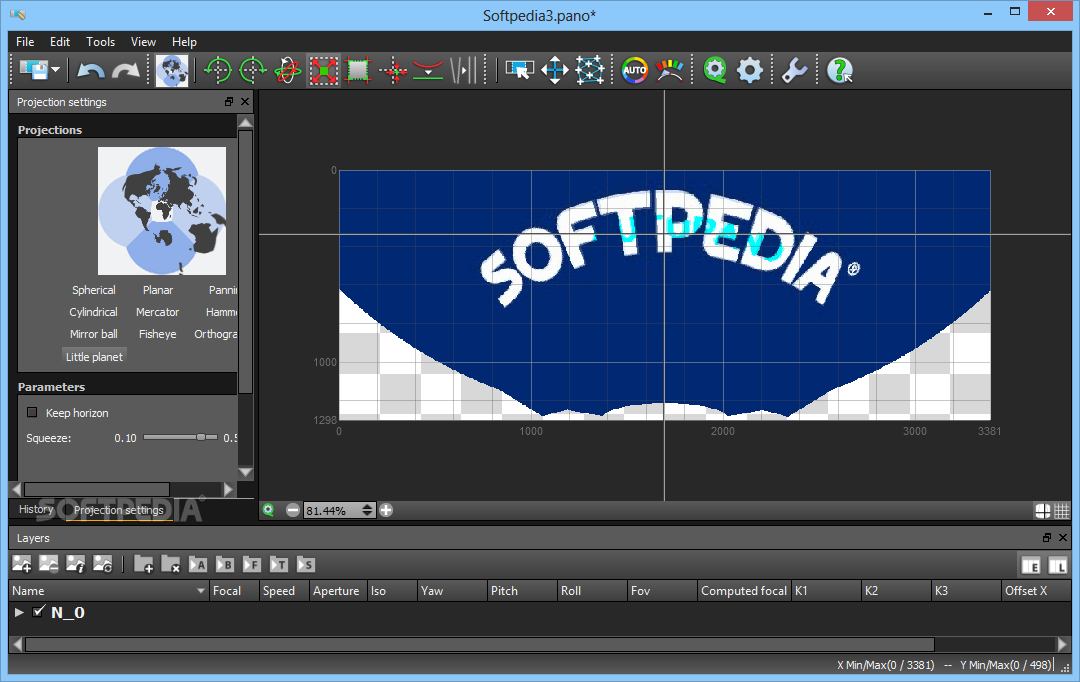Click the Squeeze slider handle
The image size is (1080, 682).
200,437
